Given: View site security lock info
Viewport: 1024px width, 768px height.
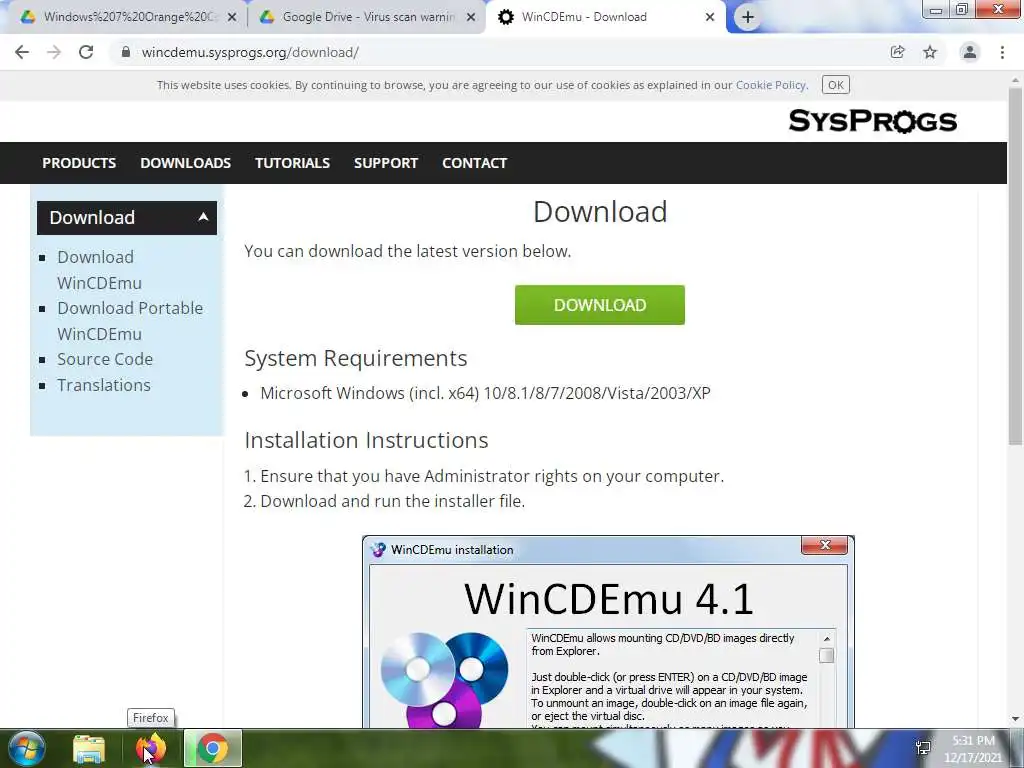Looking at the screenshot, I should [x=126, y=52].
